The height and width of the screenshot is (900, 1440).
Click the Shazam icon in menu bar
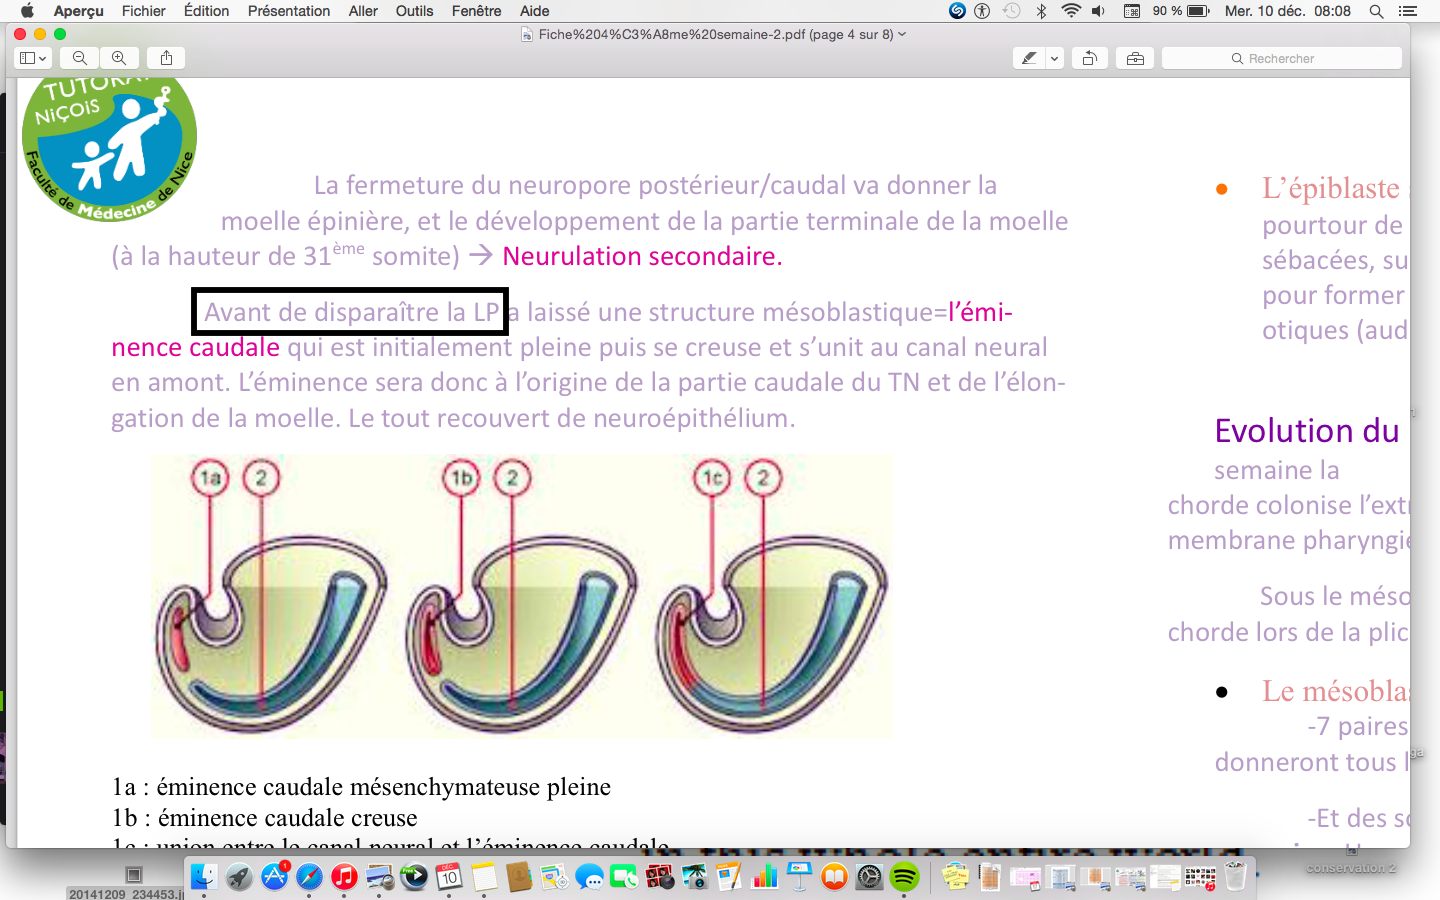[957, 11]
